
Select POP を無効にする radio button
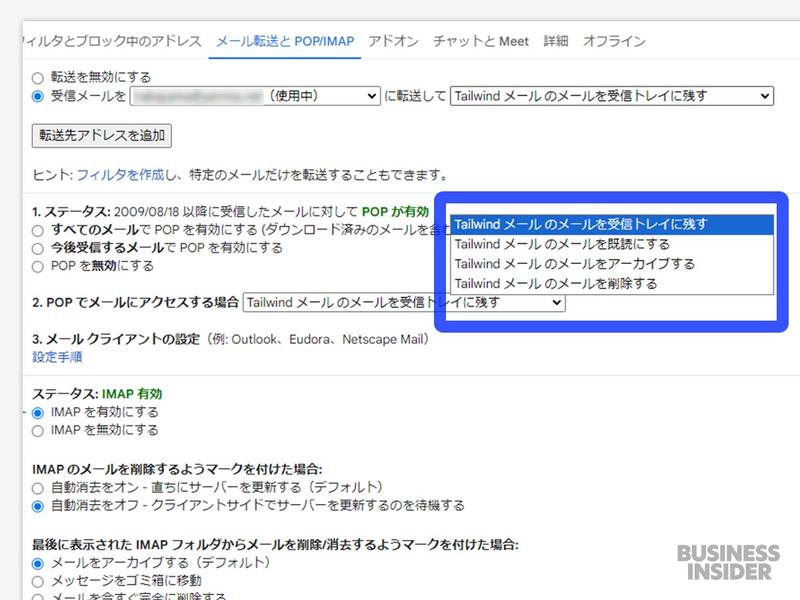pos(37,267)
